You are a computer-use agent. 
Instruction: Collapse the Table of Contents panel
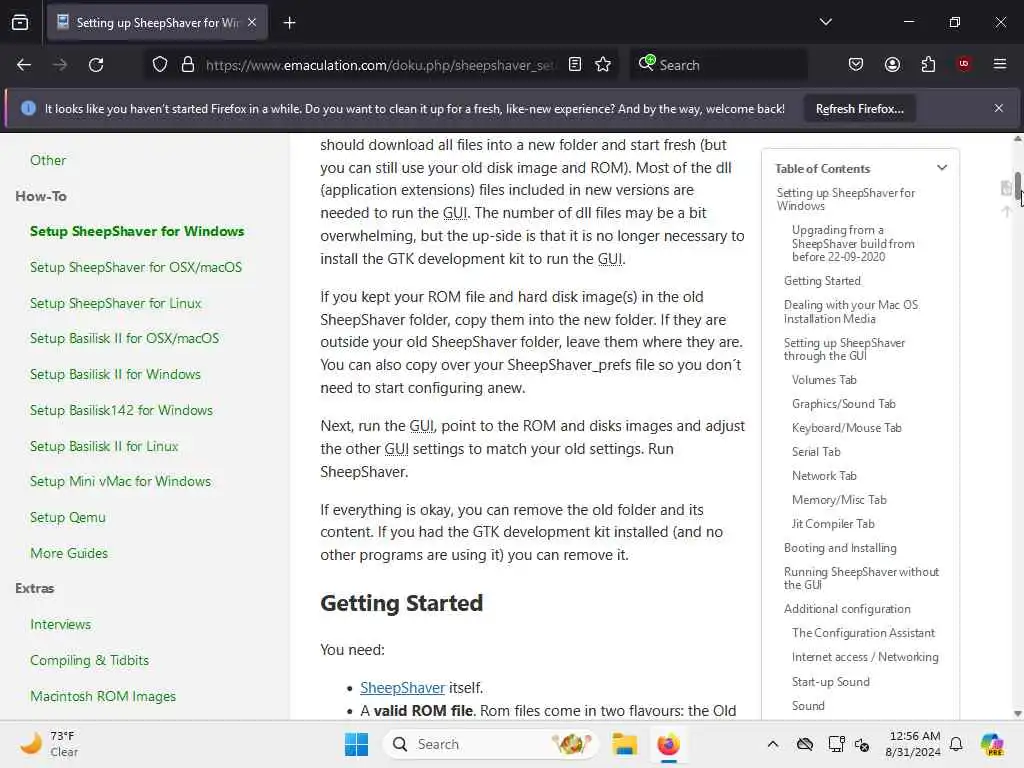942,168
